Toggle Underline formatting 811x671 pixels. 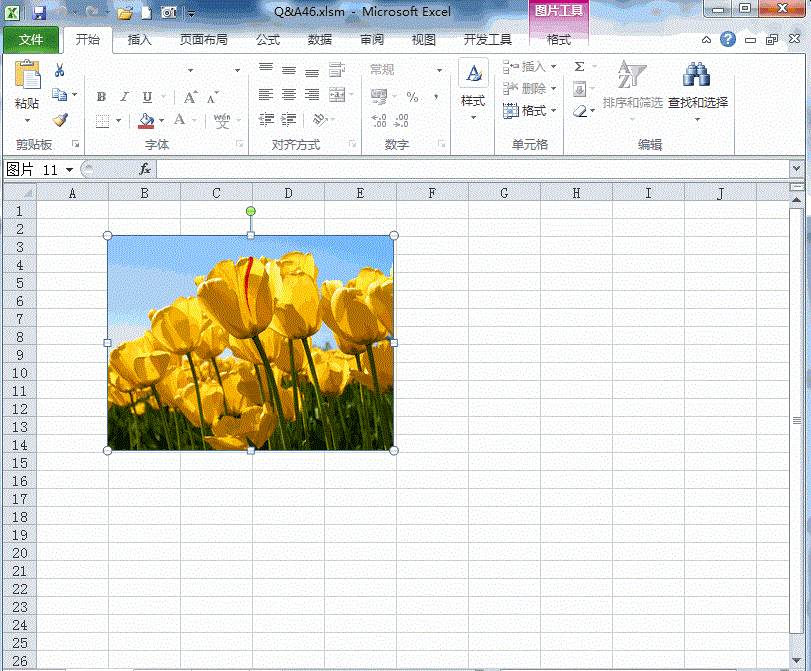[x=147, y=97]
